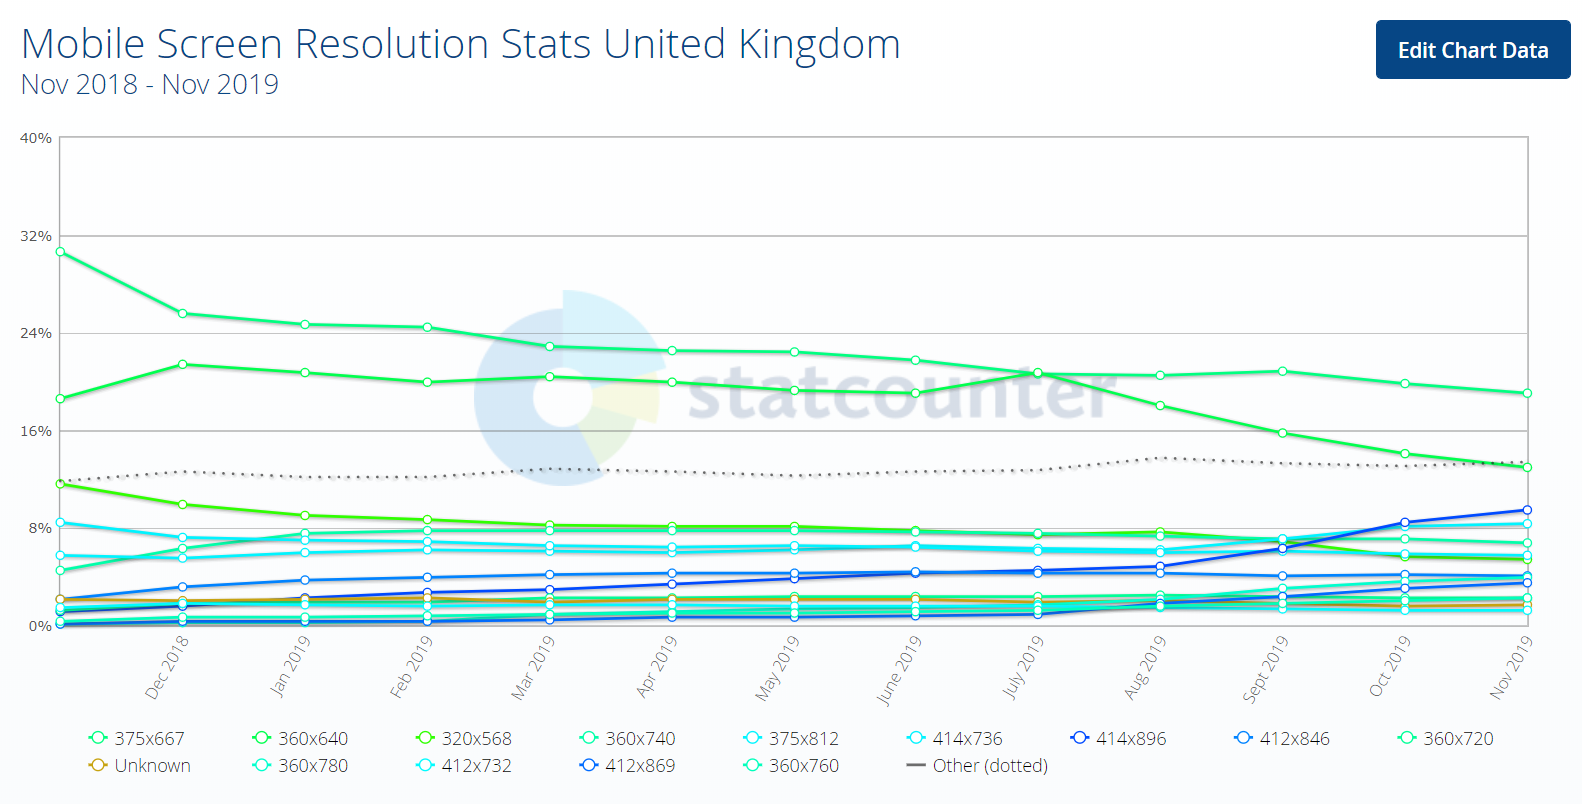Click the highest Nov 2018 data point
This screenshot has width=1582, height=804.
(x=59, y=251)
